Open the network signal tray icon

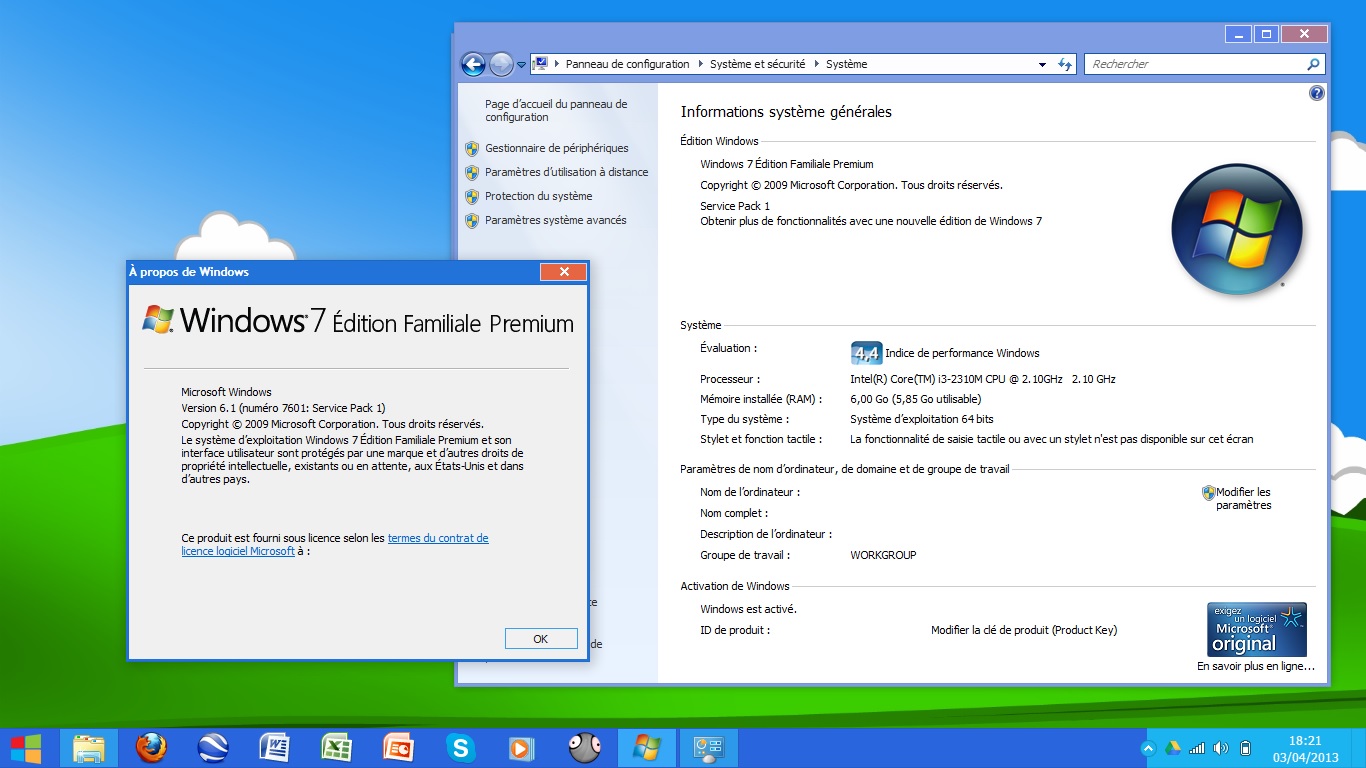click(1196, 748)
